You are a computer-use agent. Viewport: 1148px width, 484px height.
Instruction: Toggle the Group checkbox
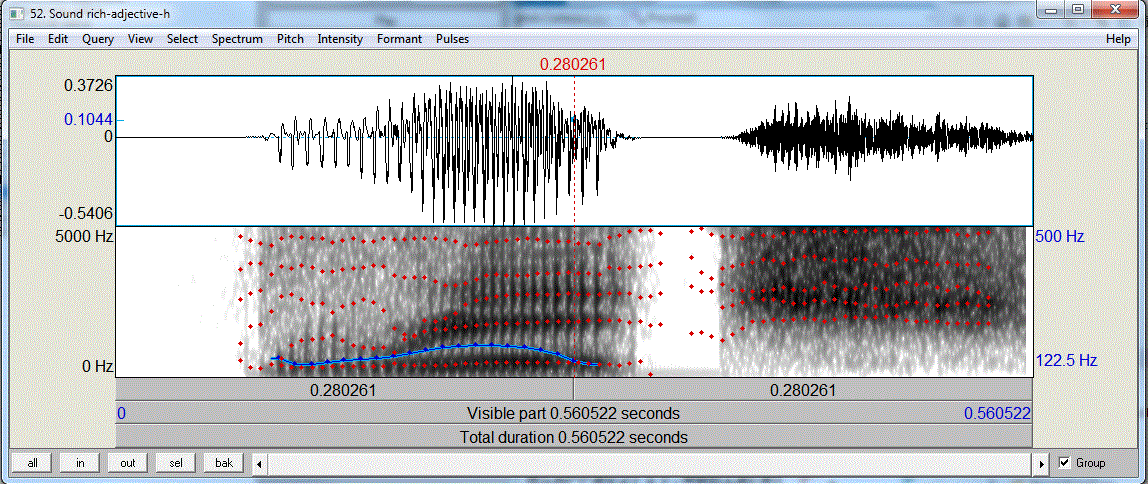[x=1065, y=463]
